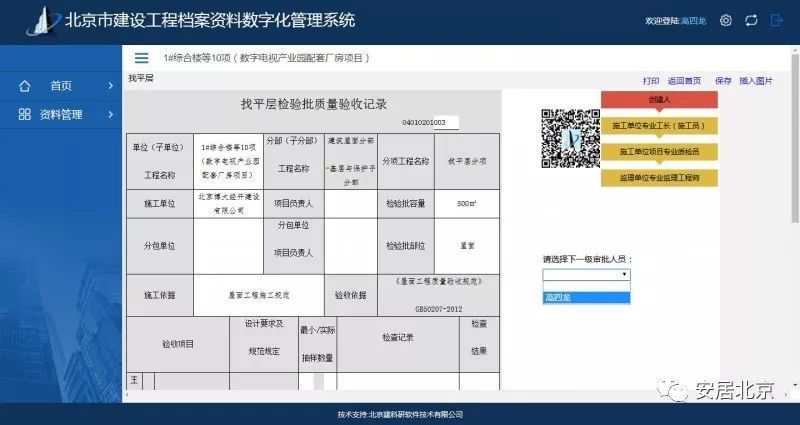This screenshot has width=800, height=425.
Task: Click the 保存 save link
Action: 723,80
